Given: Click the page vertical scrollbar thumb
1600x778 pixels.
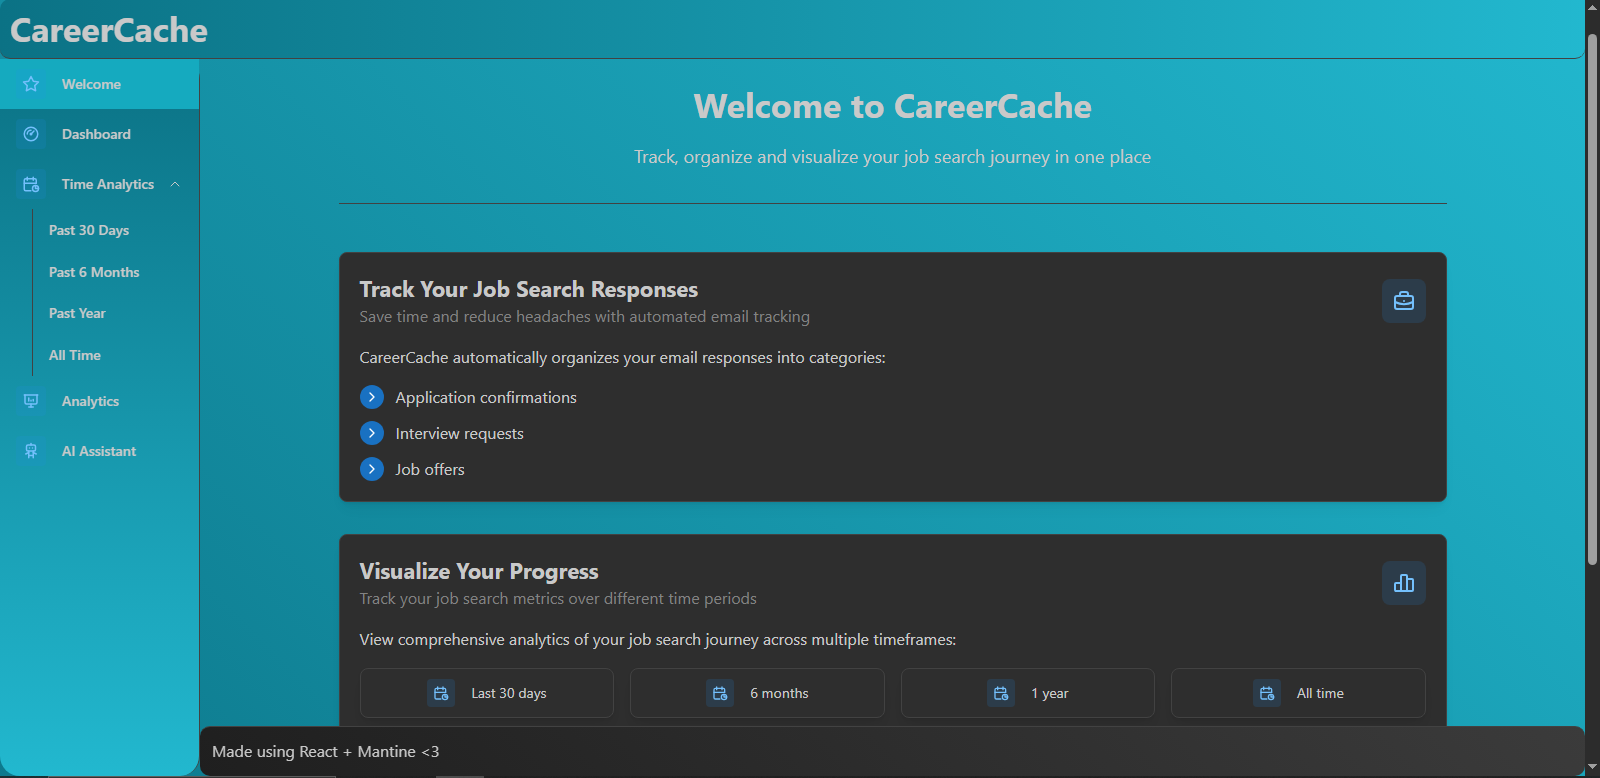Looking at the screenshot, I should click(1592, 300).
